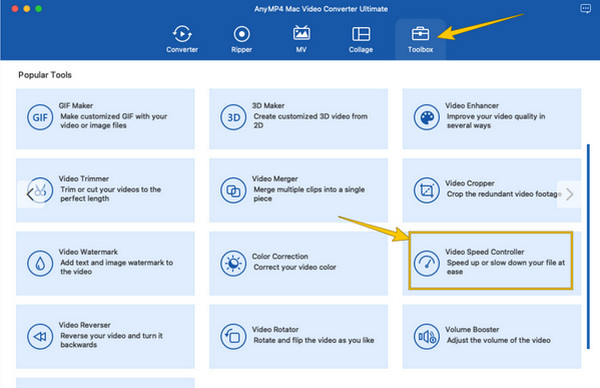Click the Video Merger icon

point(233,190)
